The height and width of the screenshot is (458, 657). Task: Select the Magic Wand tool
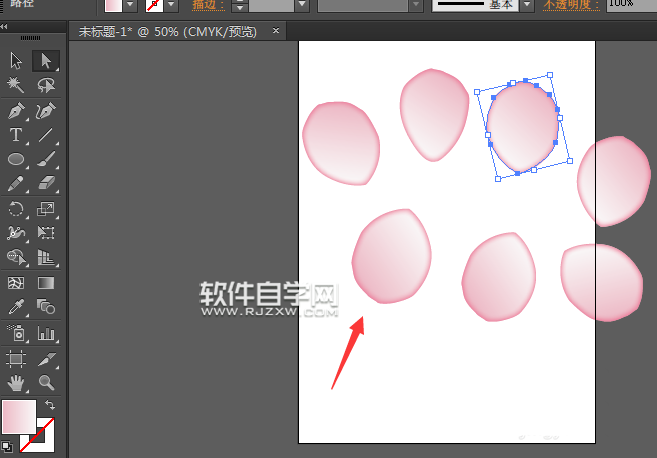[x=16, y=85]
